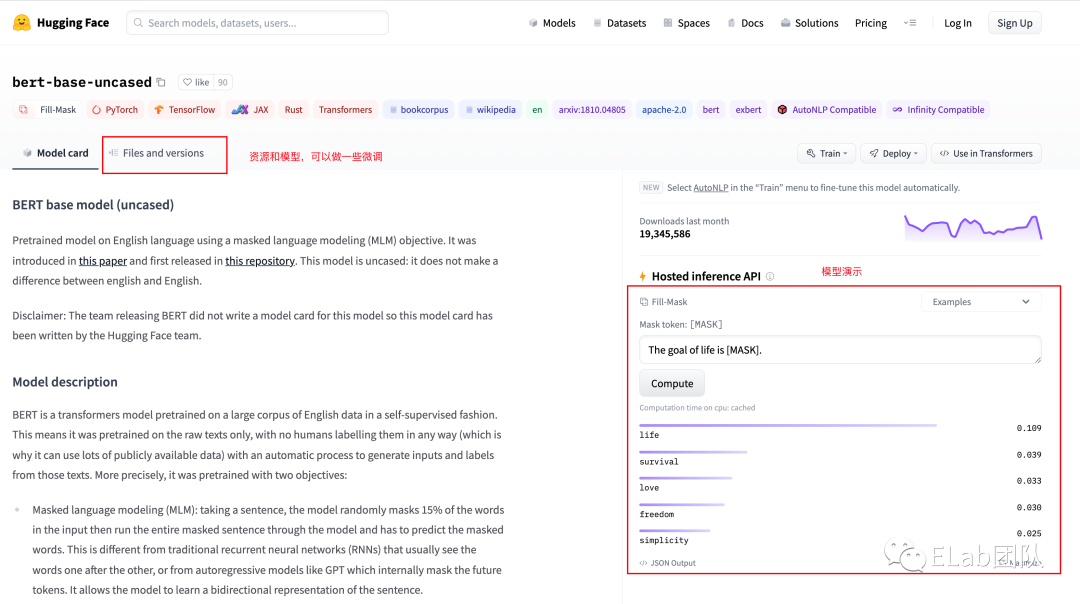Click the downloads last month chart
This screenshot has height=604, width=1080.
973,227
